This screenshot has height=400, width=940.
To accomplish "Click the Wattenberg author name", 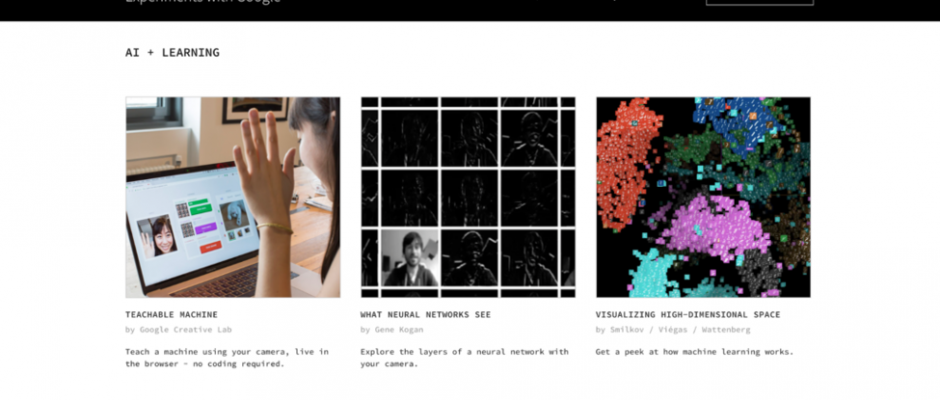I will click(x=726, y=330).
